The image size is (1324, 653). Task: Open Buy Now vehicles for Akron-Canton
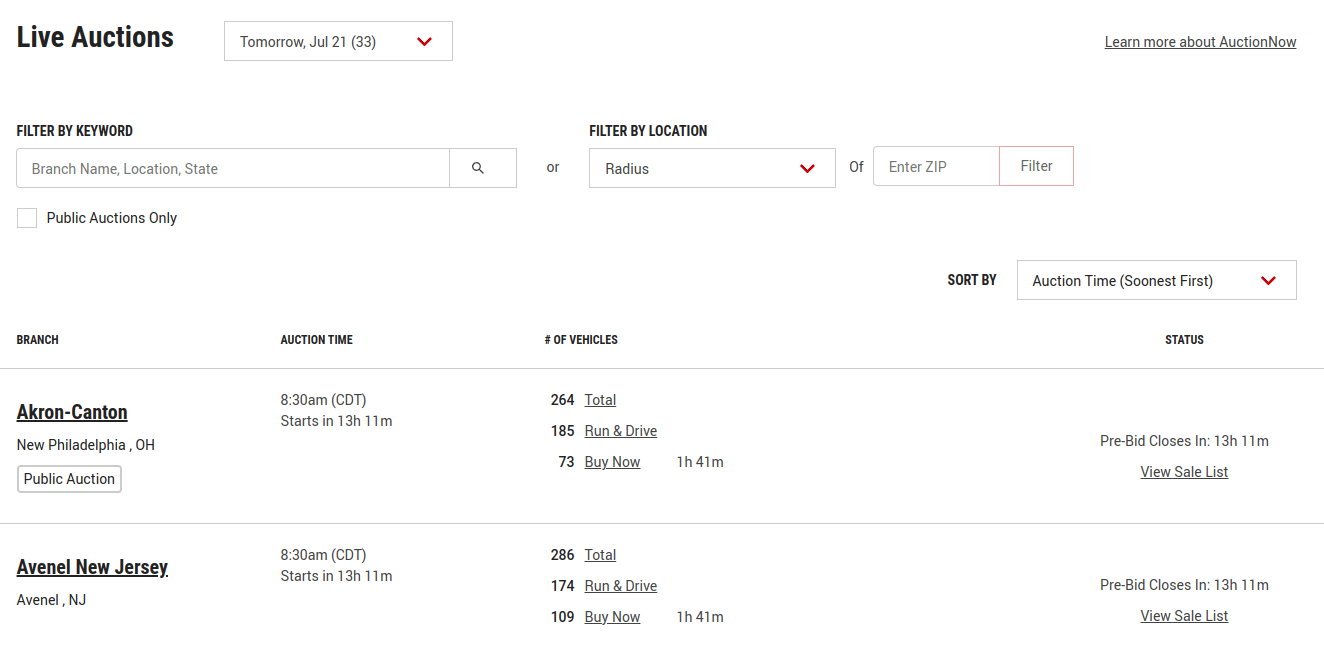tap(612, 462)
